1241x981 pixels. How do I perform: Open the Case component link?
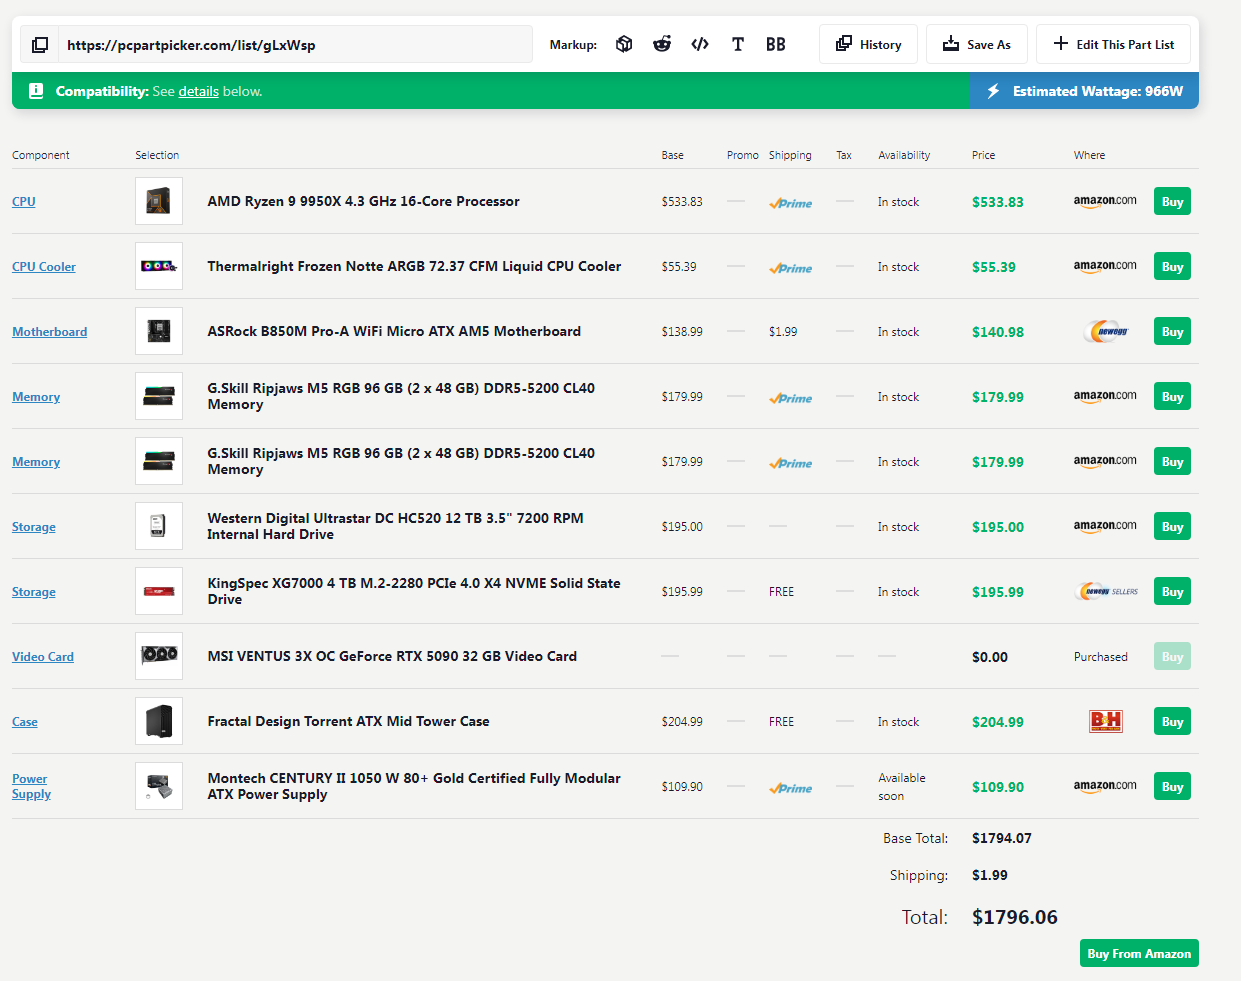pyautogui.click(x=25, y=721)
